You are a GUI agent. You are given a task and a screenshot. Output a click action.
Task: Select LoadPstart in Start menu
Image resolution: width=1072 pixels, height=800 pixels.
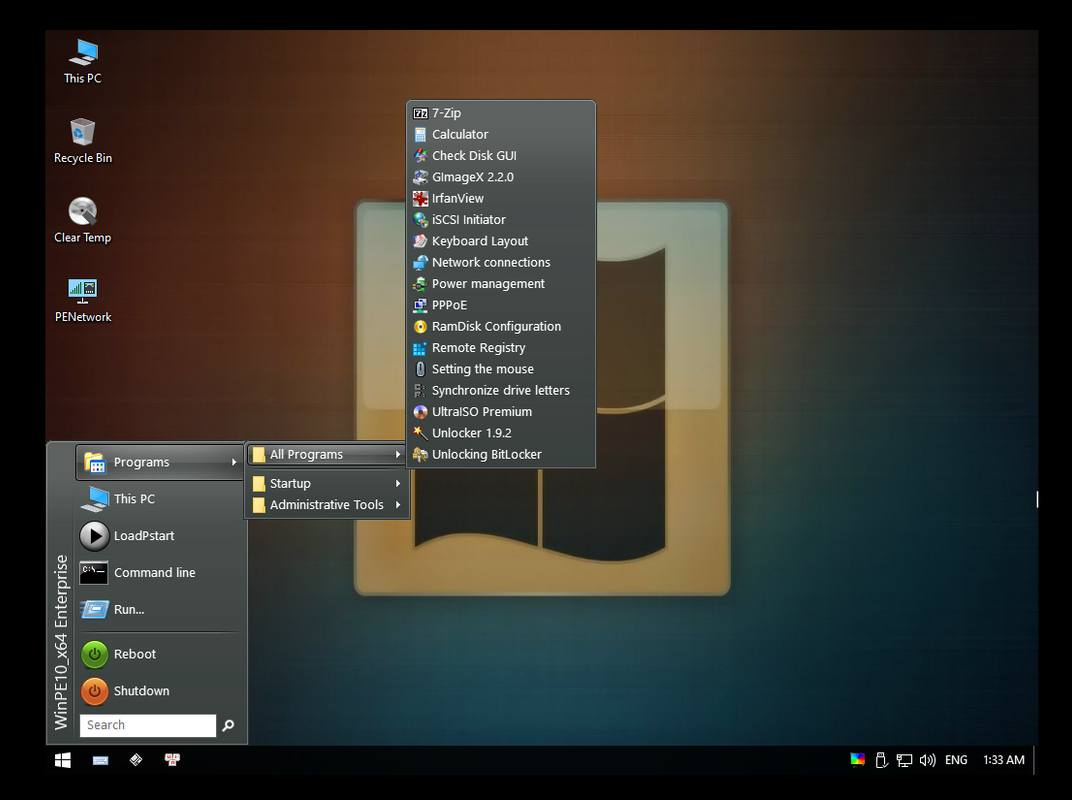pyautogui.click(x=159, y=536)
